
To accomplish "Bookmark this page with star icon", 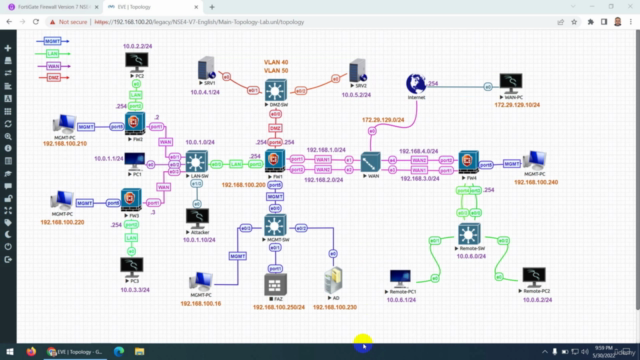I will 574,22.
